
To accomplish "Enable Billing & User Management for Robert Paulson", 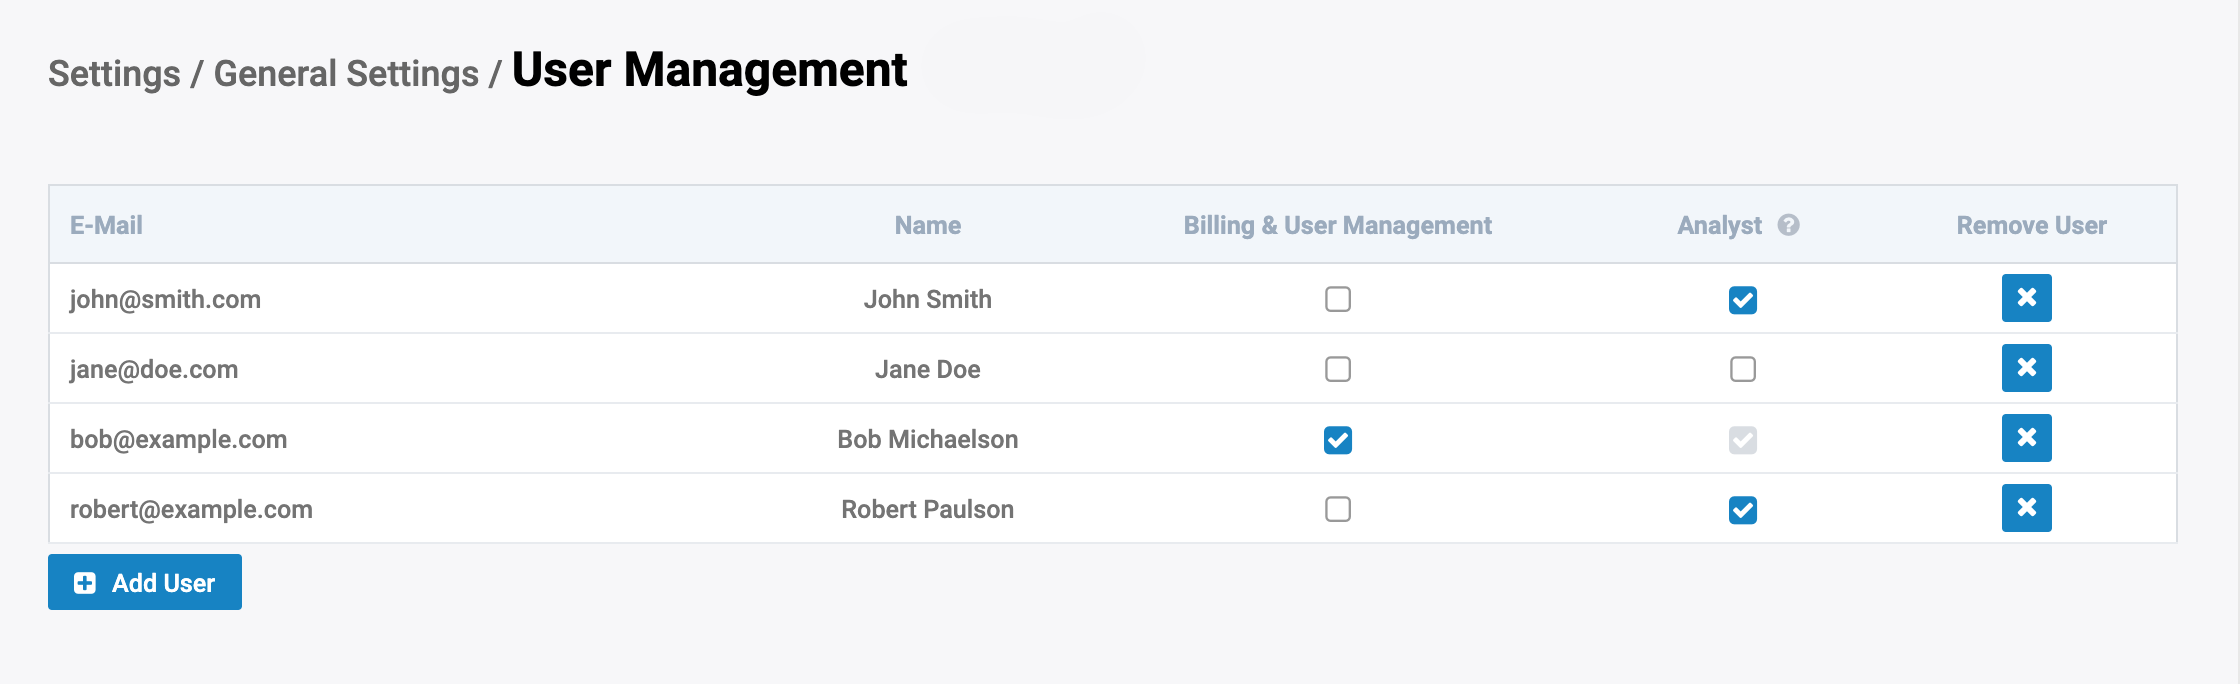I will click(x=1337, y=509).
